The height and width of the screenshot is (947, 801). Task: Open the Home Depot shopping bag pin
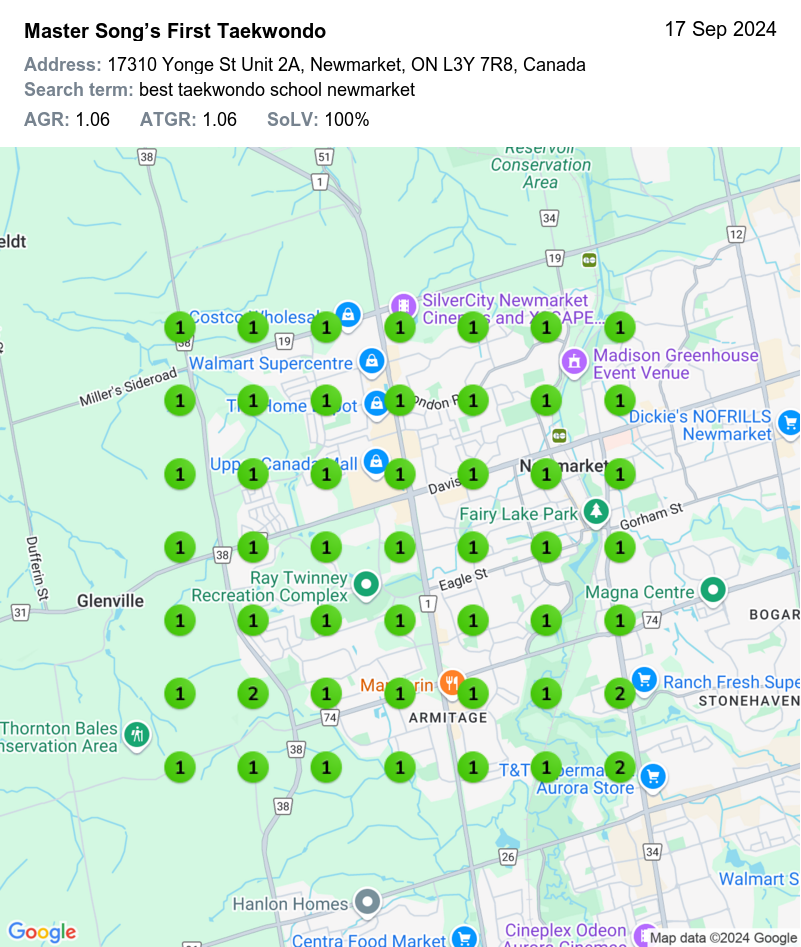tap(376, 403)
